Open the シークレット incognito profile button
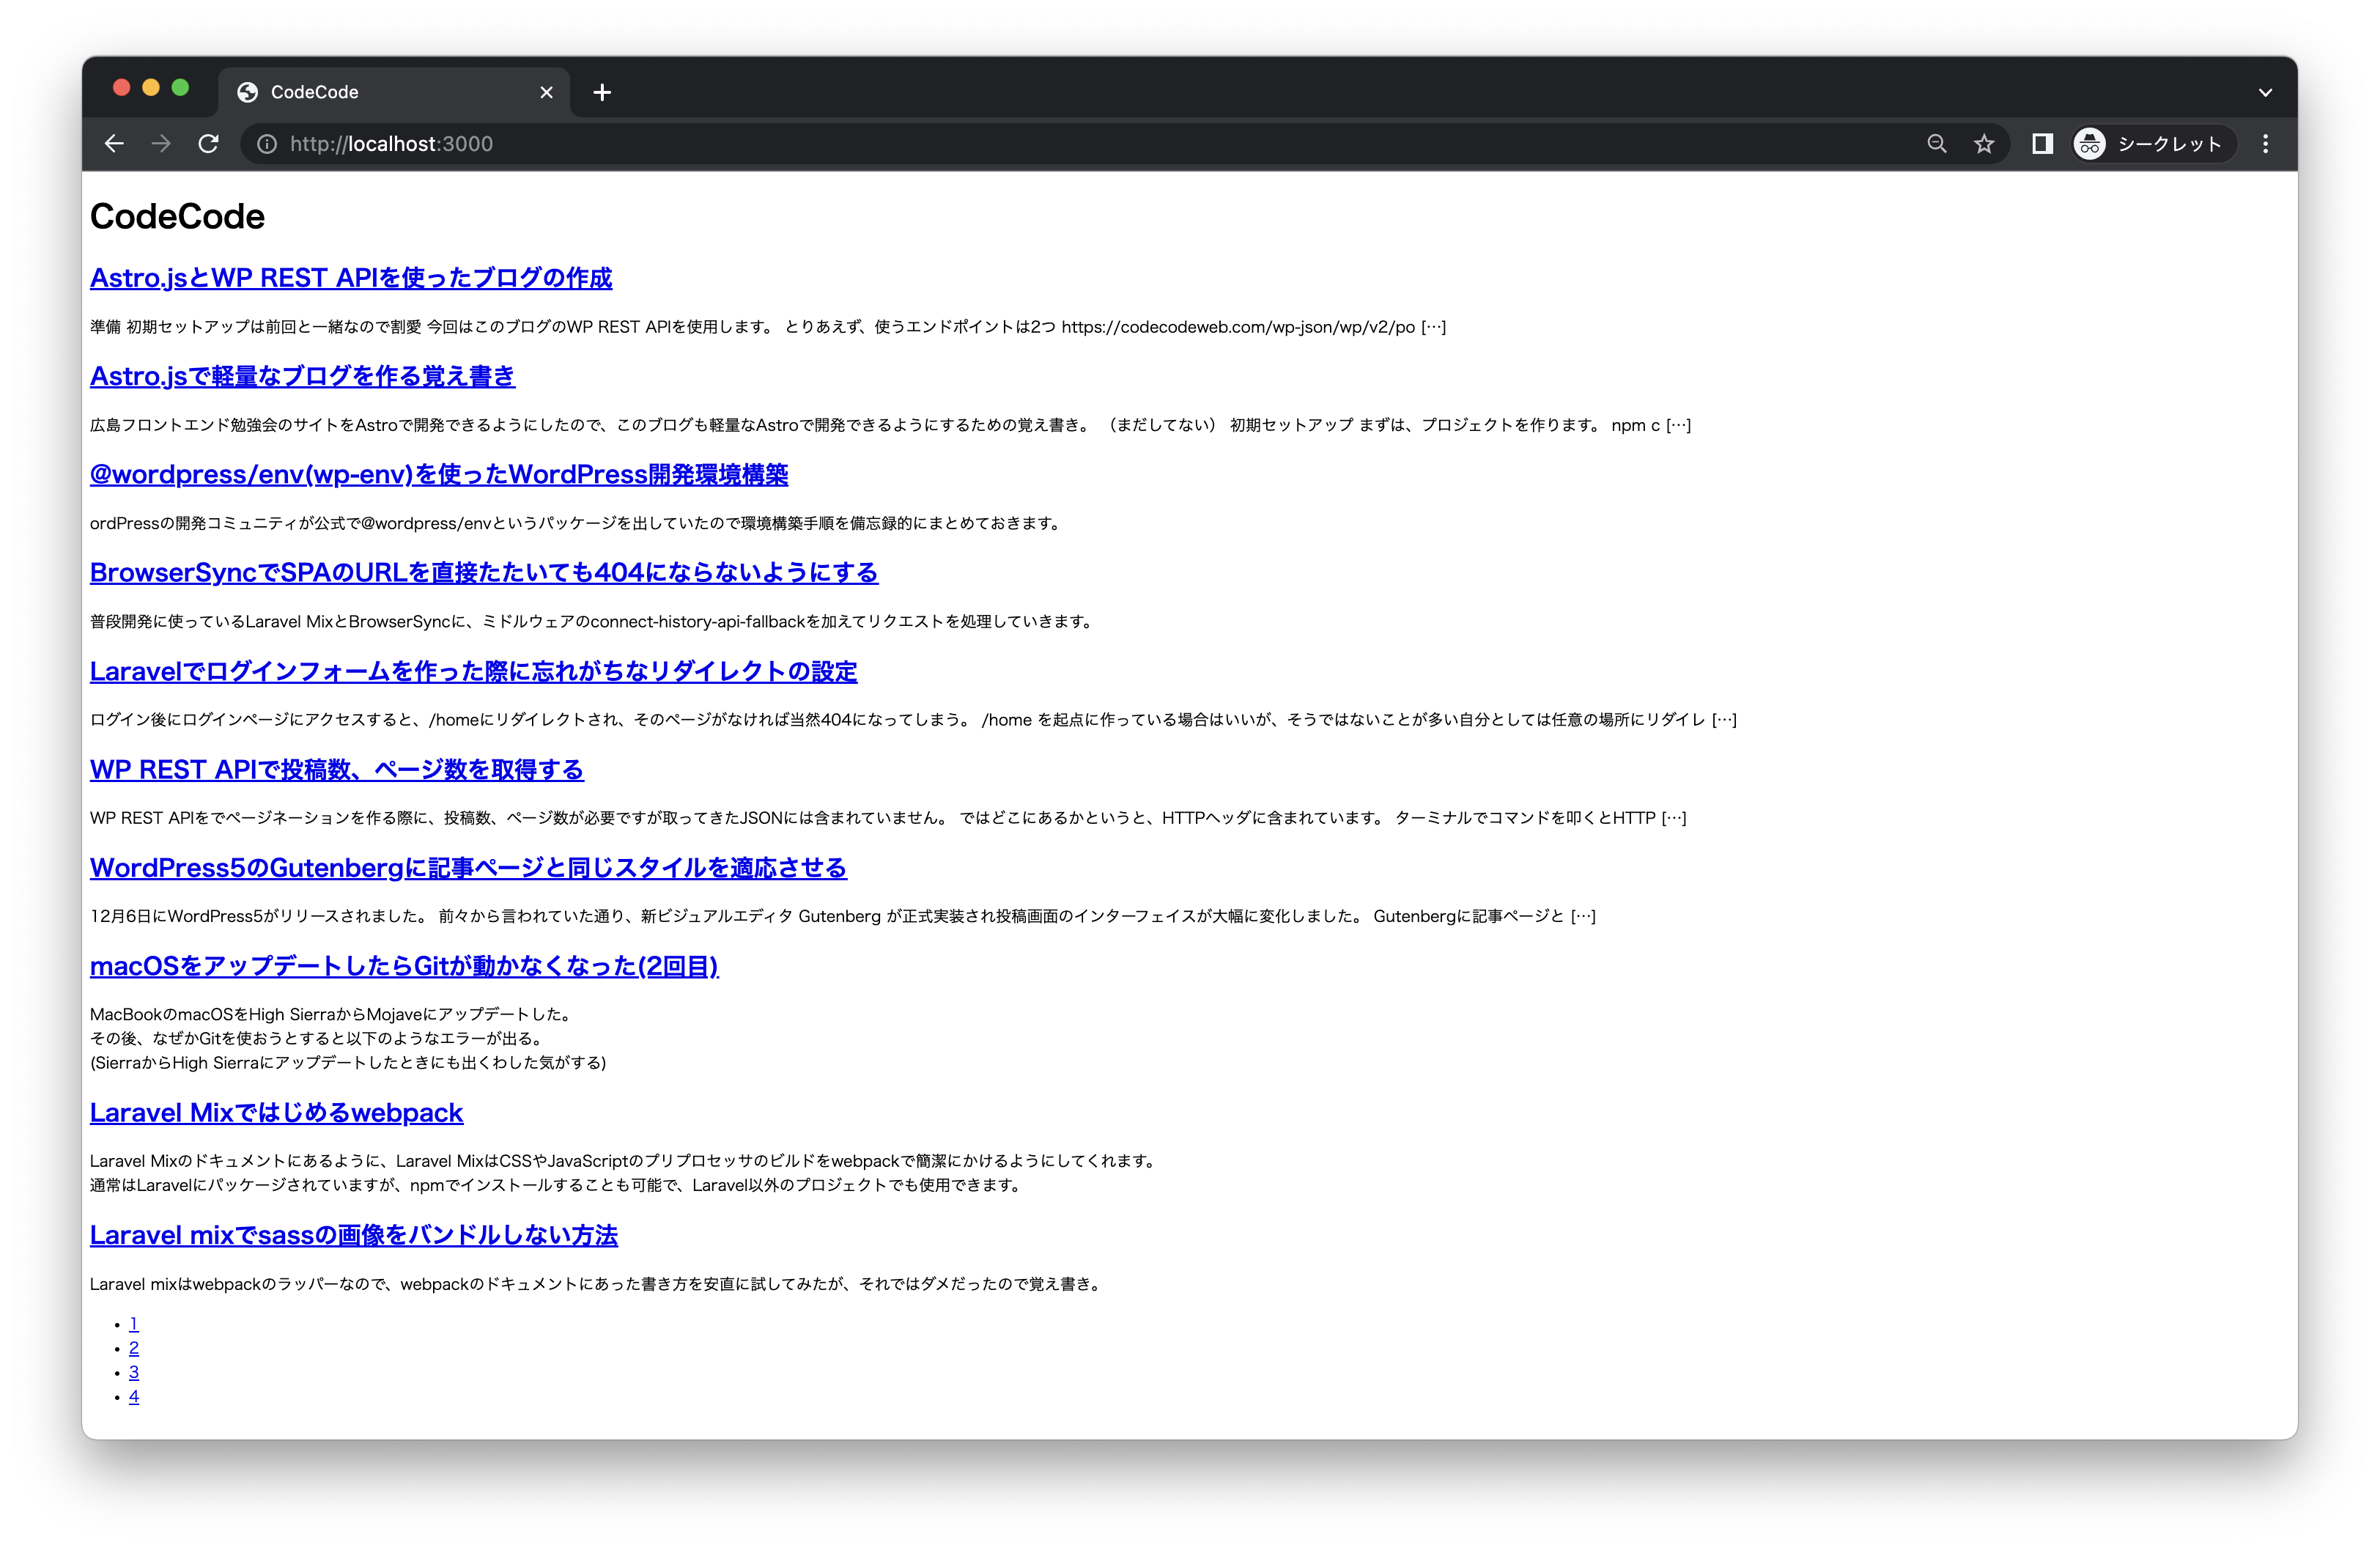The width and height of the screenshot is (2380, 1548). [x=2153, y=144]
